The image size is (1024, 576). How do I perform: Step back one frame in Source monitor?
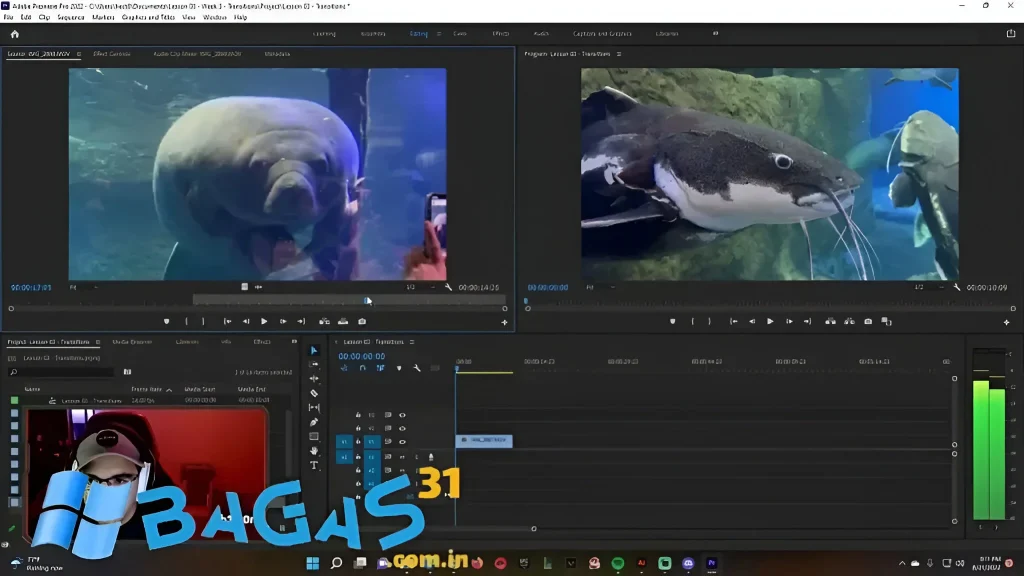tap(246, 321)
